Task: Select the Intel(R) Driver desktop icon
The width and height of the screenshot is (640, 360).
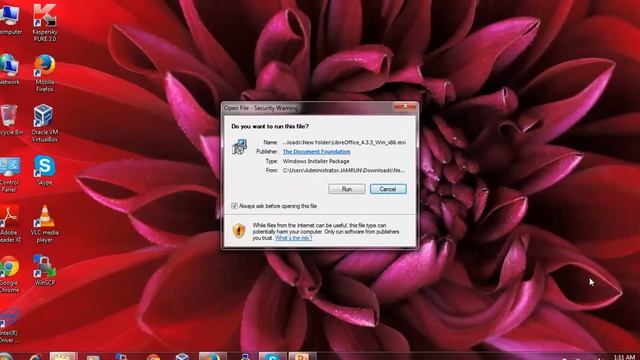Action: (x=9, y=327)
